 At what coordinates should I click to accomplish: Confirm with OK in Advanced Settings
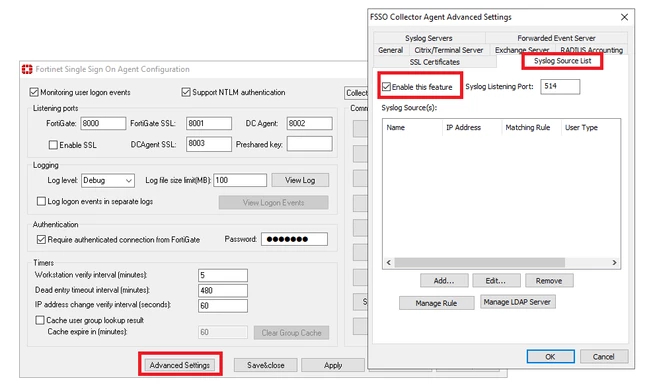(x=550, y=356)
